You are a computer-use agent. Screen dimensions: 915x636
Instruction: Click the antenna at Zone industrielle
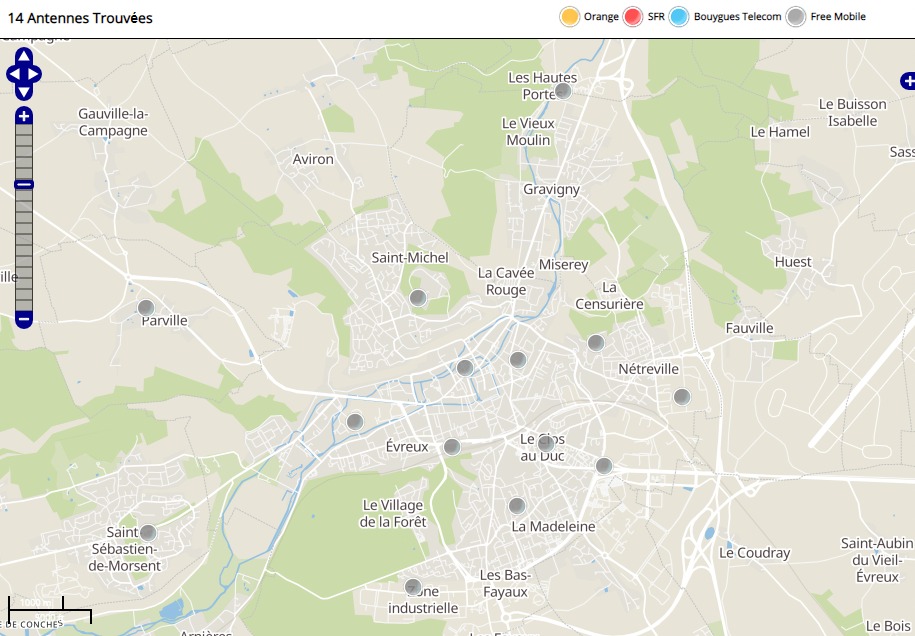click(413, 587)
